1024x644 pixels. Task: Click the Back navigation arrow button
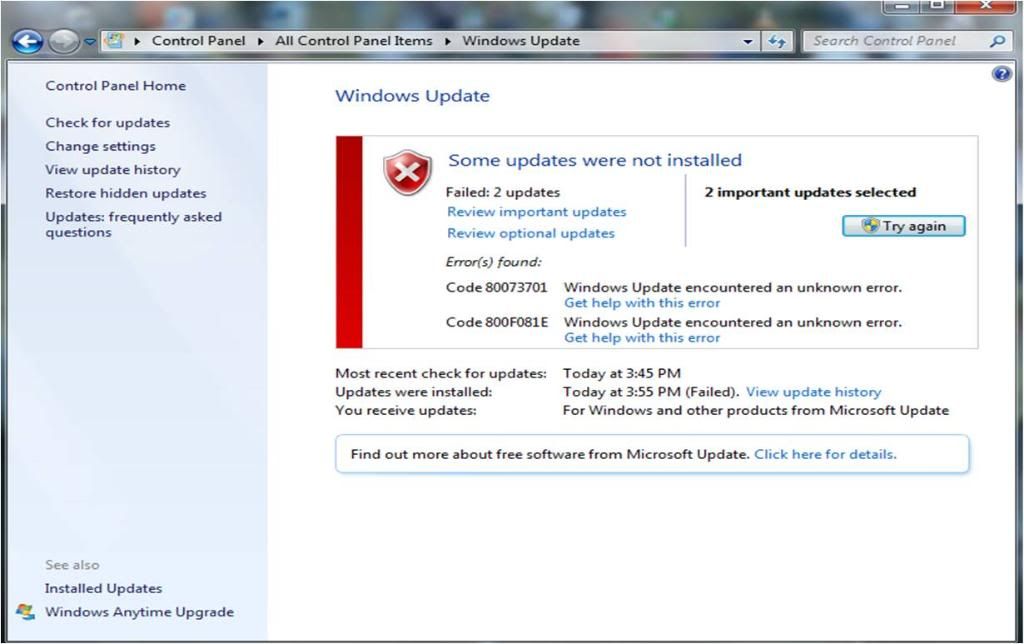click(x=28, y=41)
